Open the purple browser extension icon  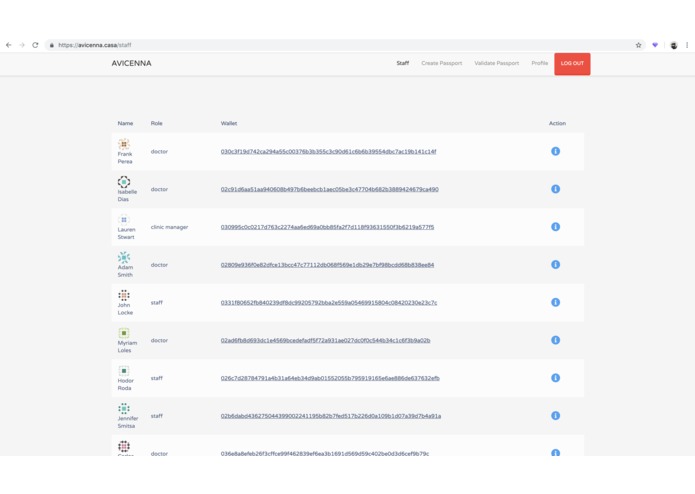[655, 45]
